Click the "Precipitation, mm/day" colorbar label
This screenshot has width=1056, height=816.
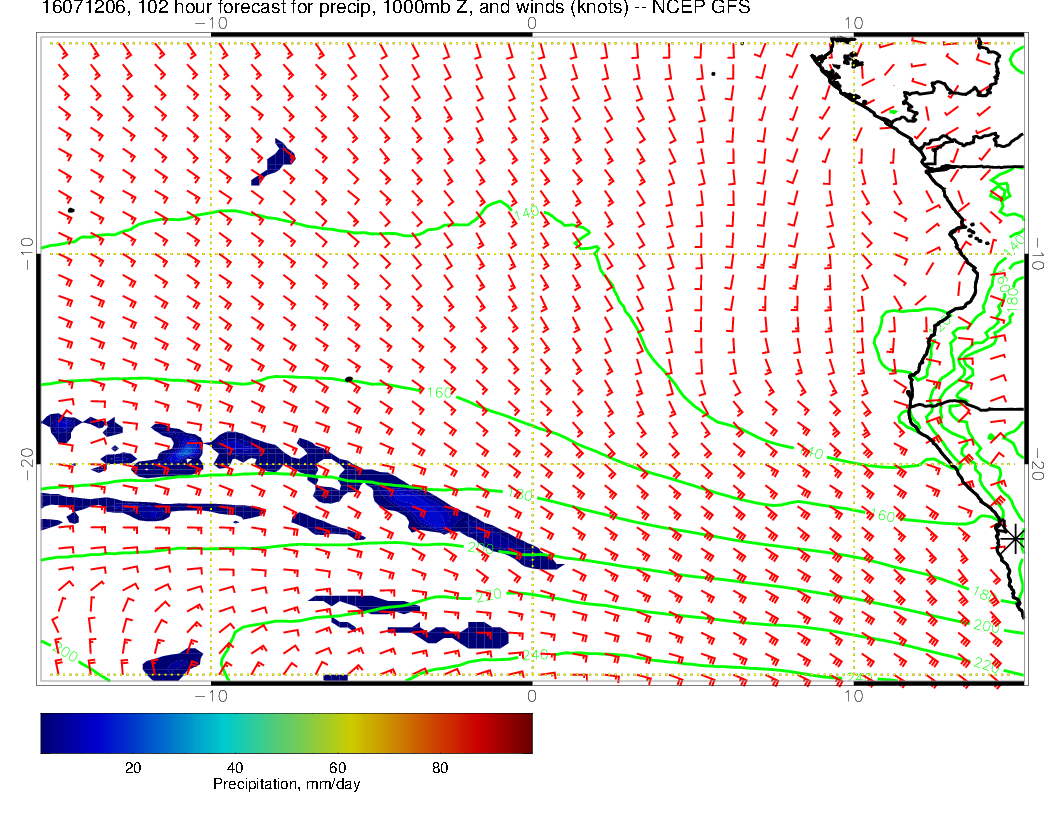[286, 784]
